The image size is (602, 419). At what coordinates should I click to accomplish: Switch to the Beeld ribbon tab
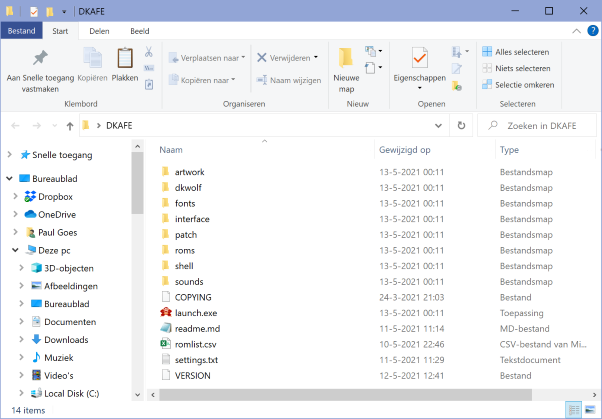pyautogui.click(x=140, y=31)
